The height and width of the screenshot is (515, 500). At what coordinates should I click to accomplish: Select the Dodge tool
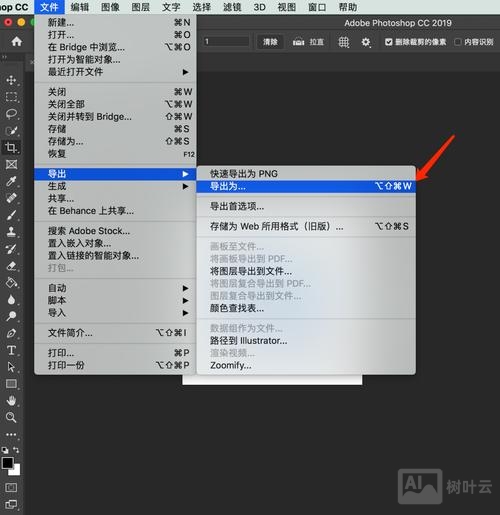point(11,316)
